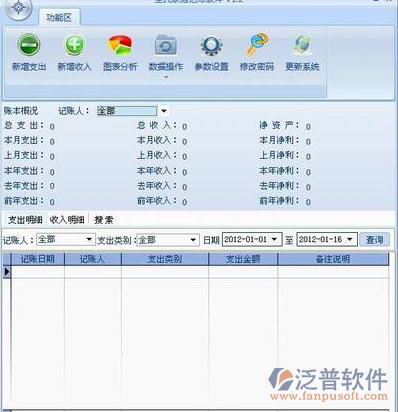The image size is (398, 412).
Task: Select the first table row marker
Action: 7,272
